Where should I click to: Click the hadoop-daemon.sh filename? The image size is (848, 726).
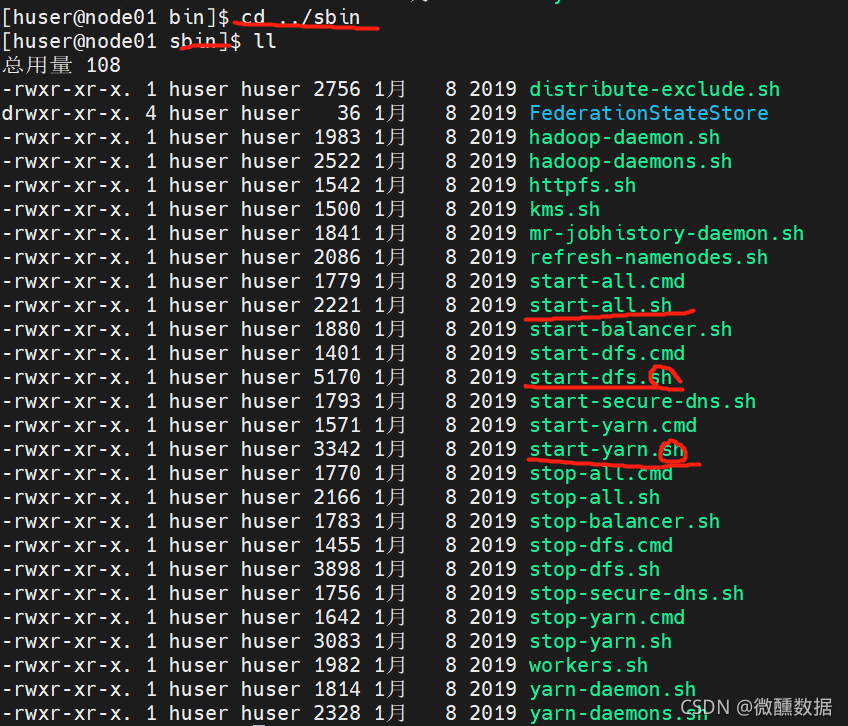point(625,137)
